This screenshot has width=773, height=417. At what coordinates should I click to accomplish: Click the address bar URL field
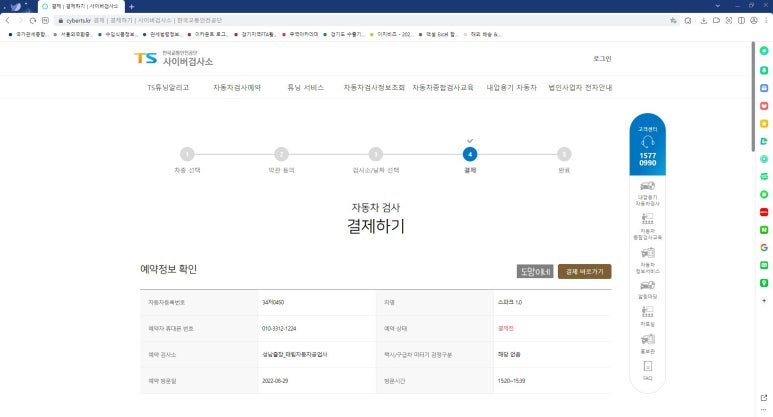pos(365,20)
